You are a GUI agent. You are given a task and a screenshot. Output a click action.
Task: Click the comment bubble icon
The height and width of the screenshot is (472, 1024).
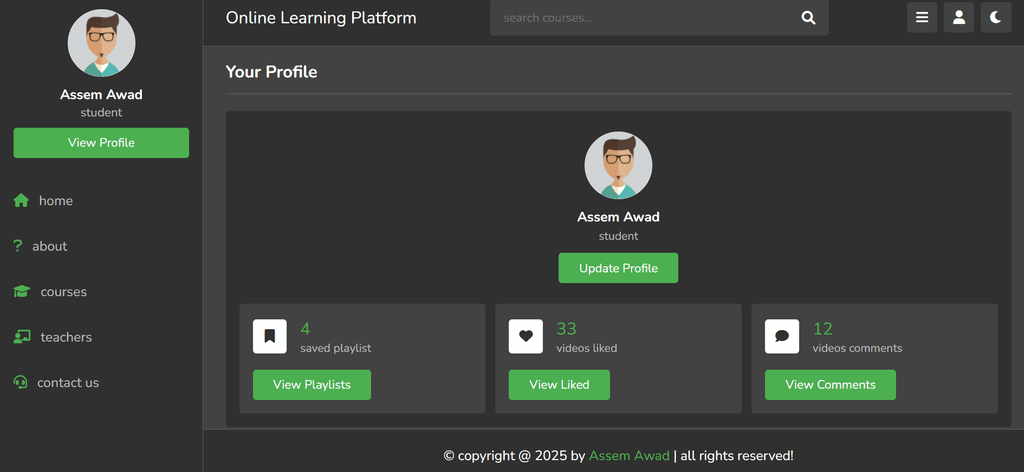tap(782, 336)
